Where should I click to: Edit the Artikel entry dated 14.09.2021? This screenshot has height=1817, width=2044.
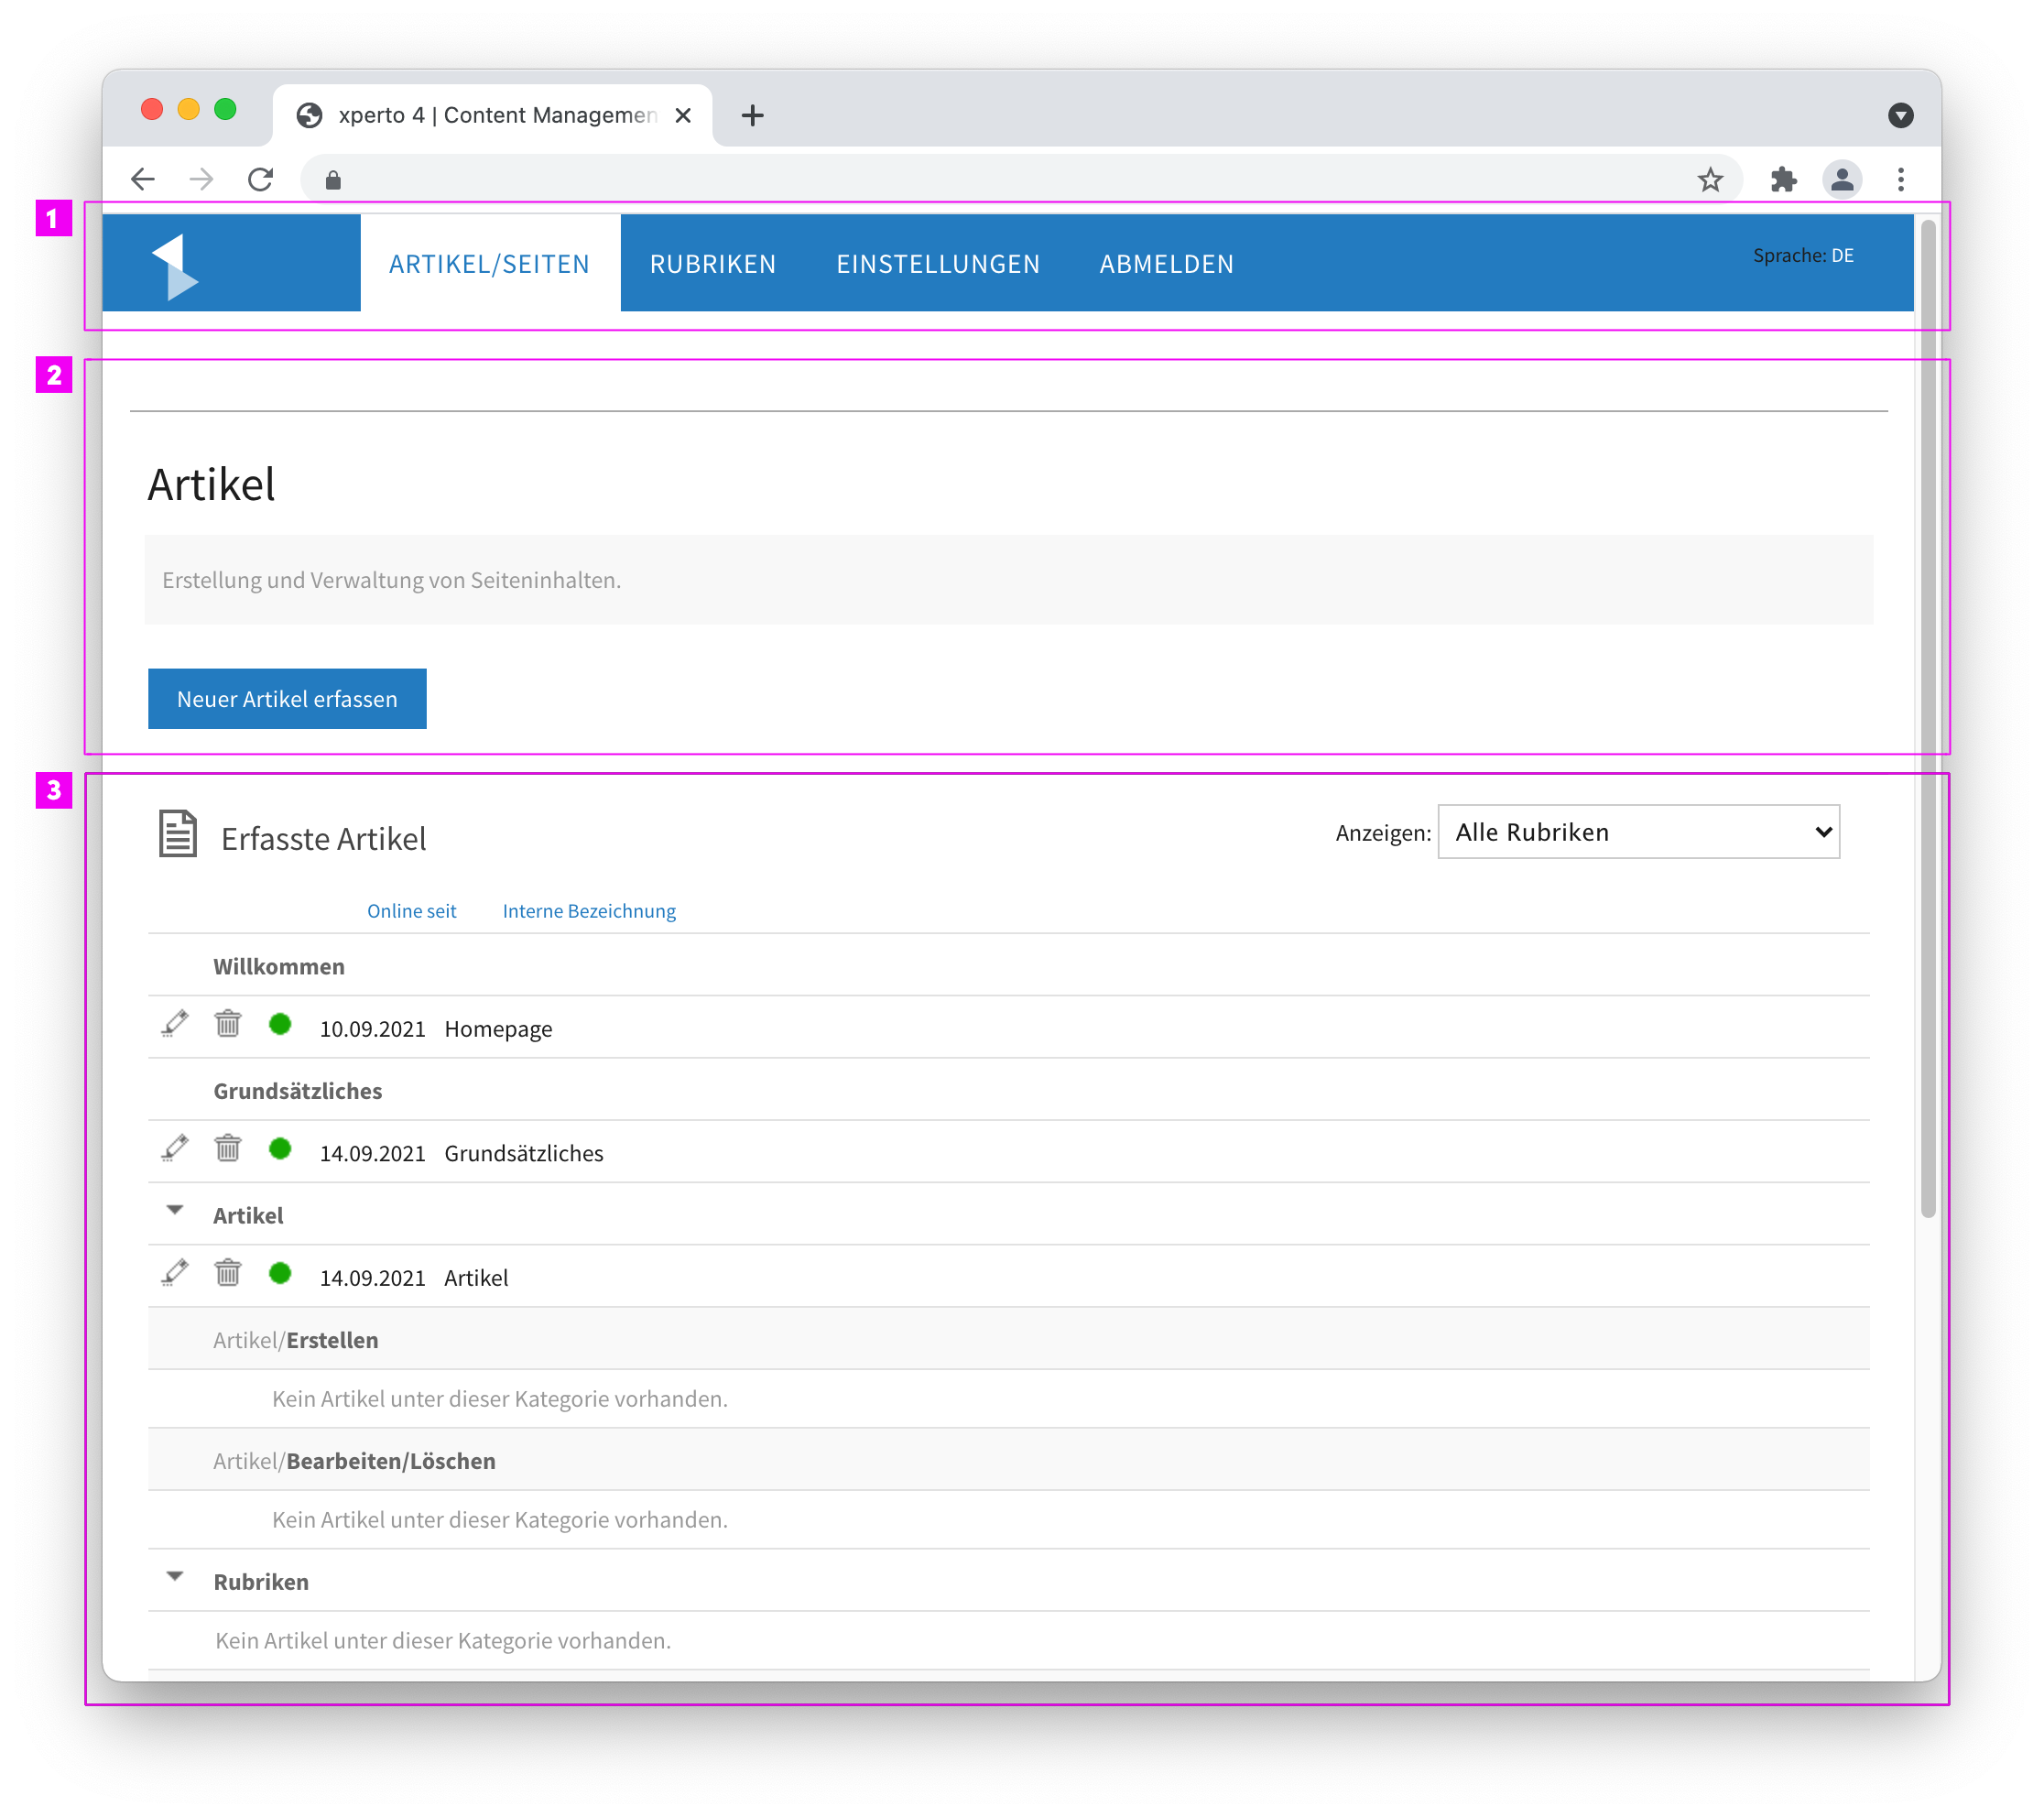click(175, 1273)
